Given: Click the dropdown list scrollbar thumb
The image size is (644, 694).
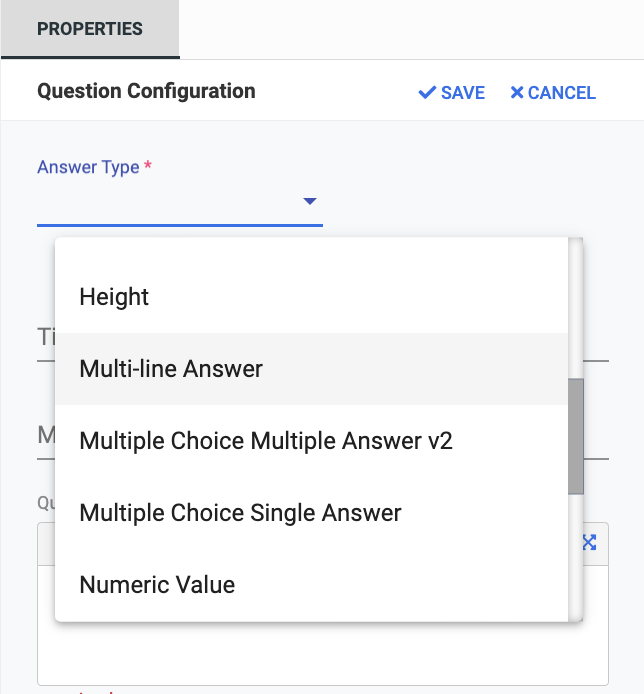Looking at the screenshot, I should click(x=575, y=436).
